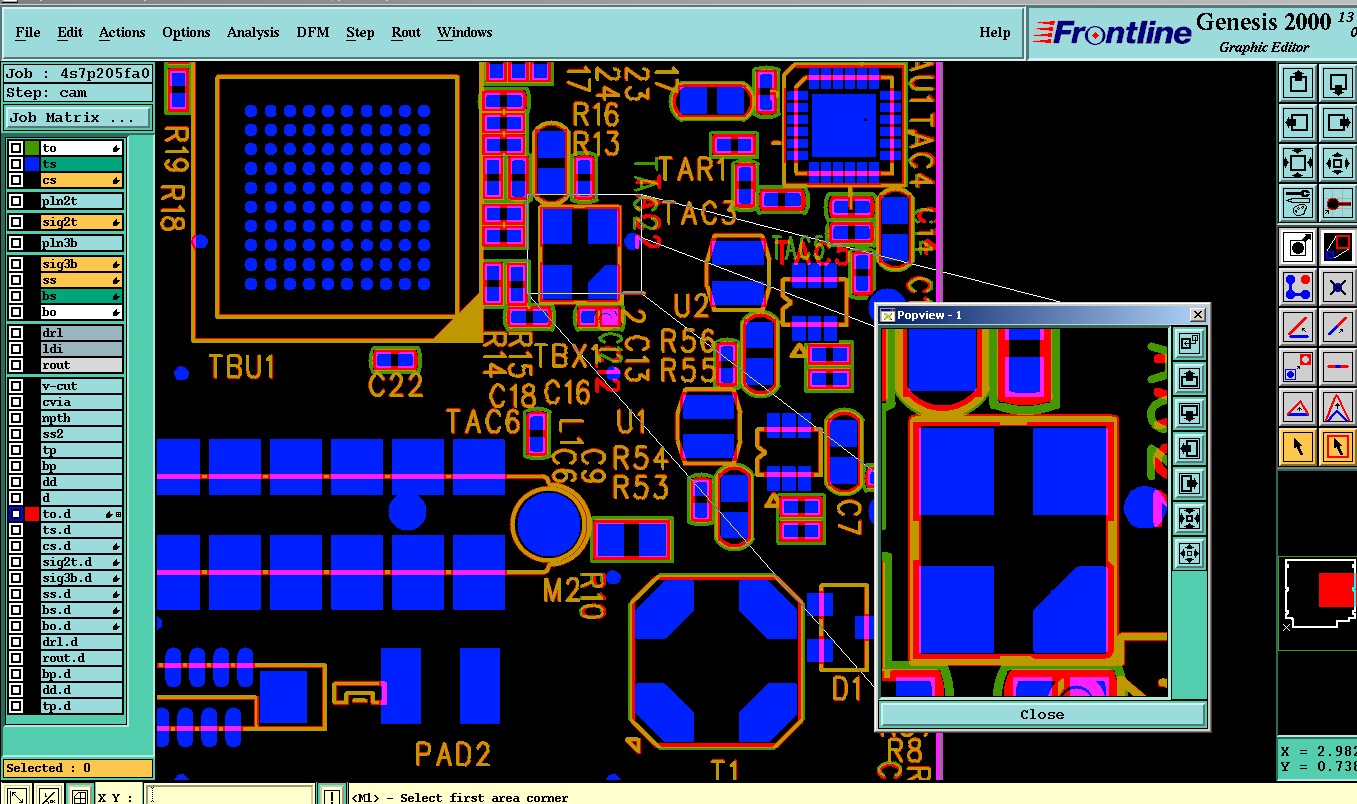1357x804 pixels.
Task: Select the 'ldi' layer row
Action: tap(82, 349)
